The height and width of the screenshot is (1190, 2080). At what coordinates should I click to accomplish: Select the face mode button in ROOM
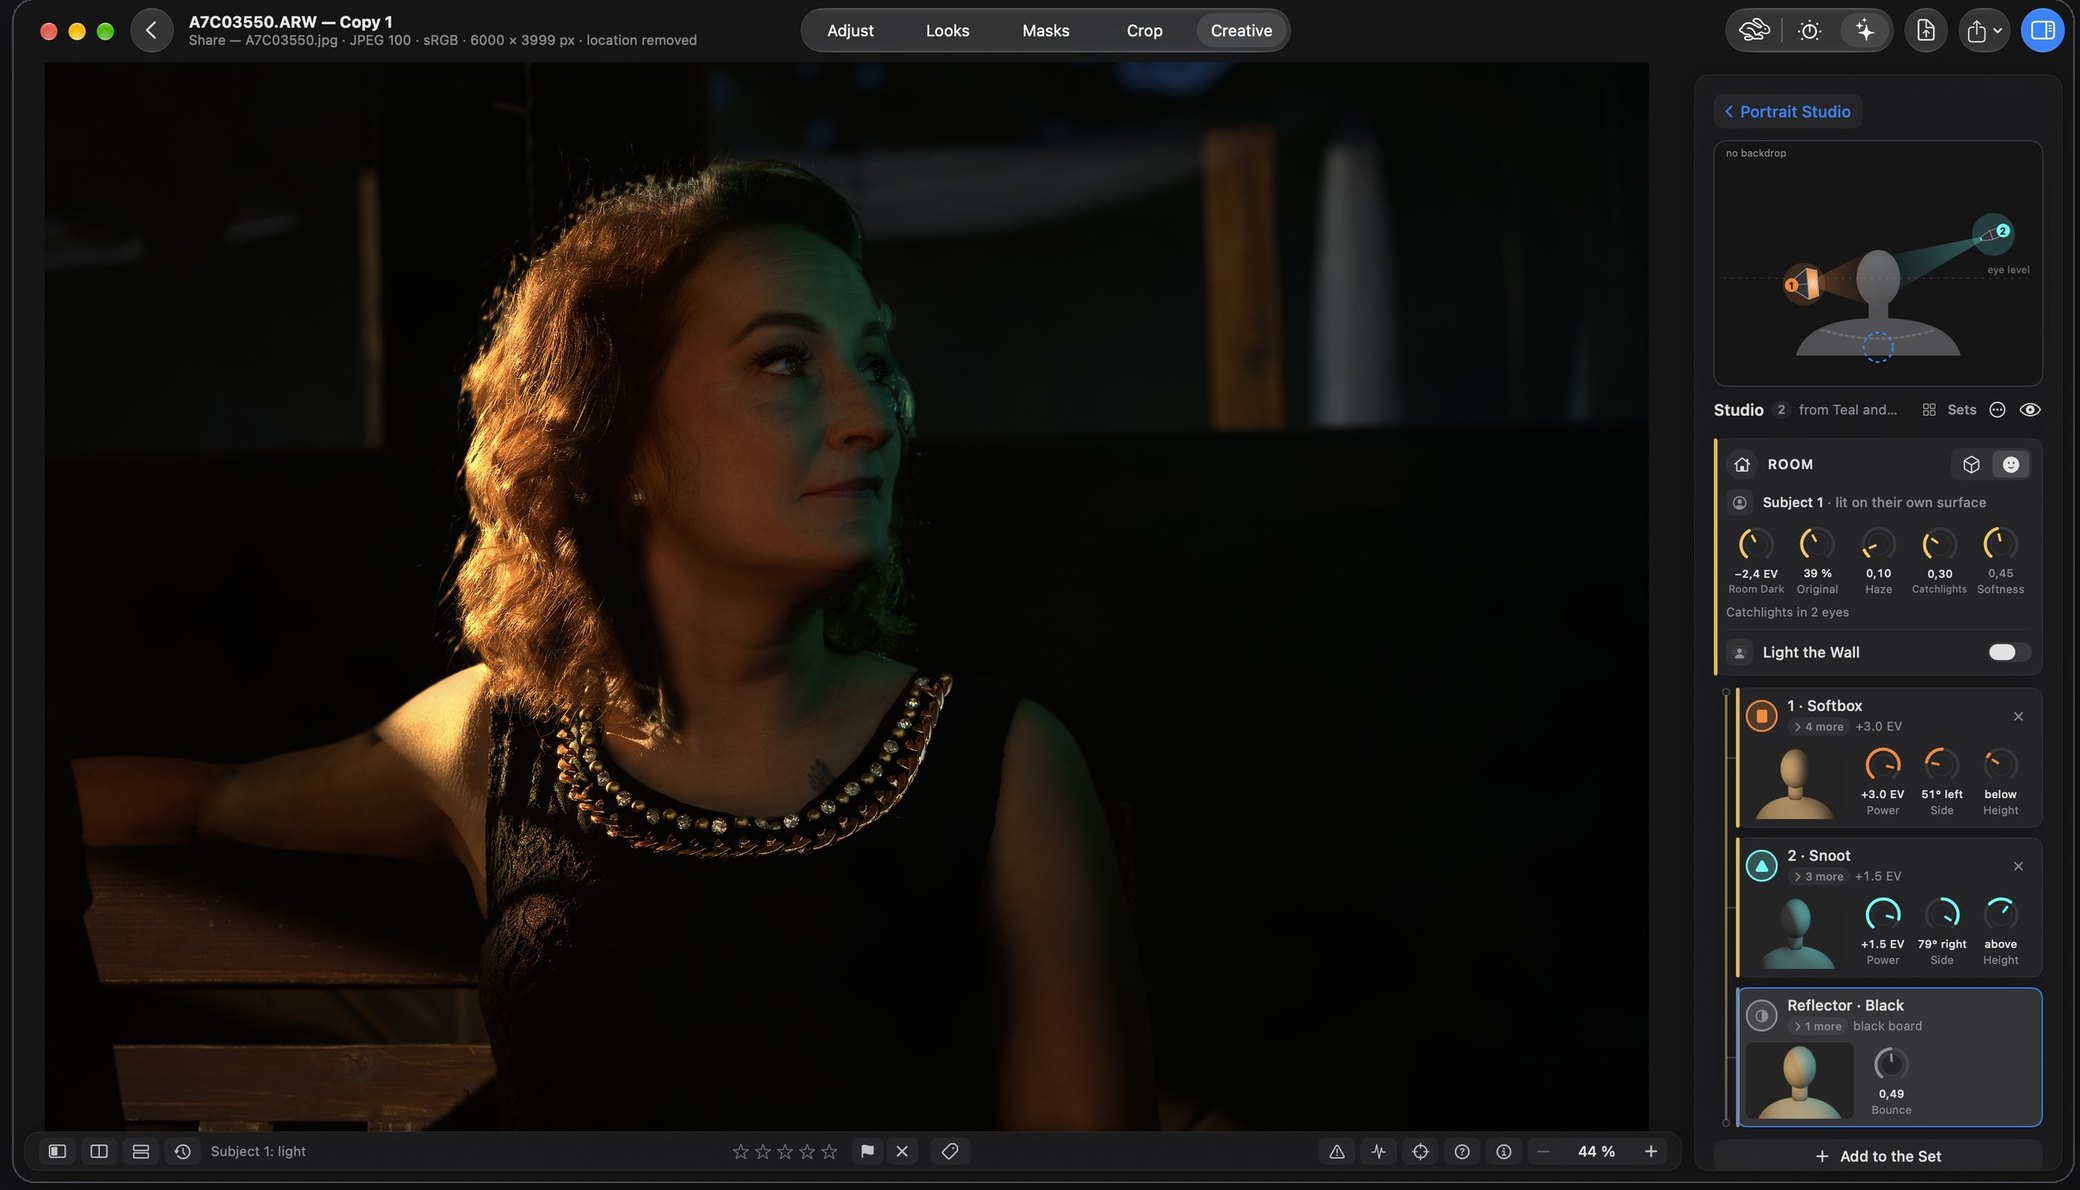pyautogui.click(x=2011, y=464)
